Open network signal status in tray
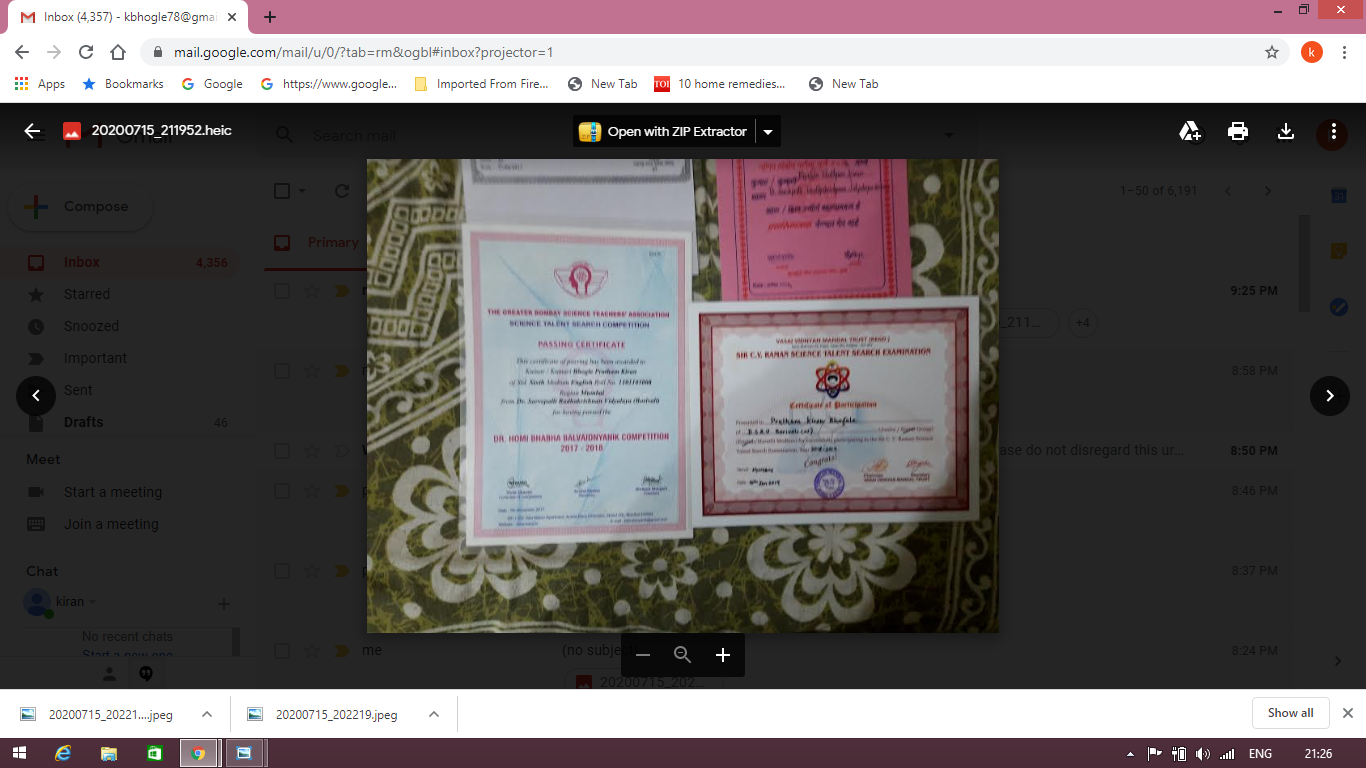 pos(1227,754)
